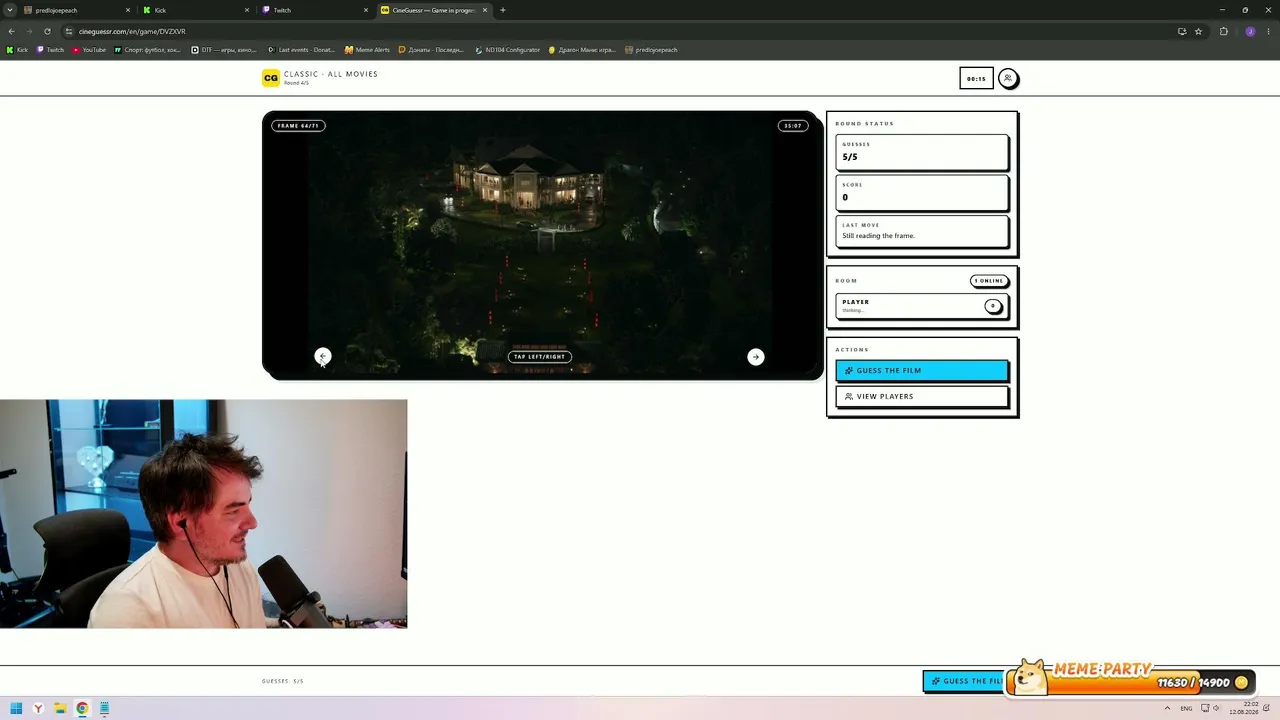Screen dimensions: 1280x720
Task: Open the Windows Start menu
Action: [x=16, y=708]
